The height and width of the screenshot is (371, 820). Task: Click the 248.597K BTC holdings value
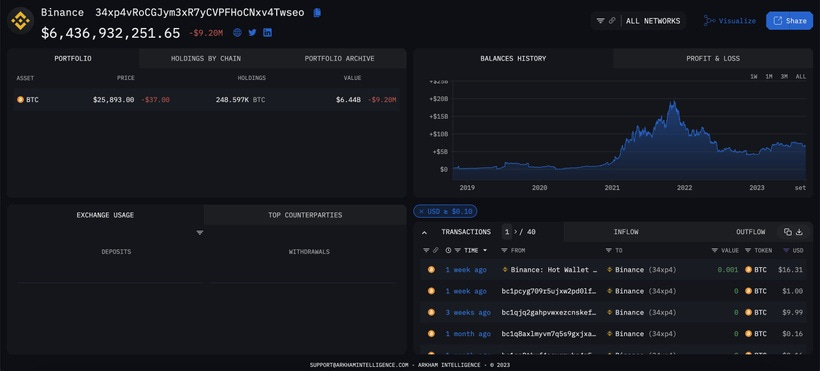coord(241,99)
